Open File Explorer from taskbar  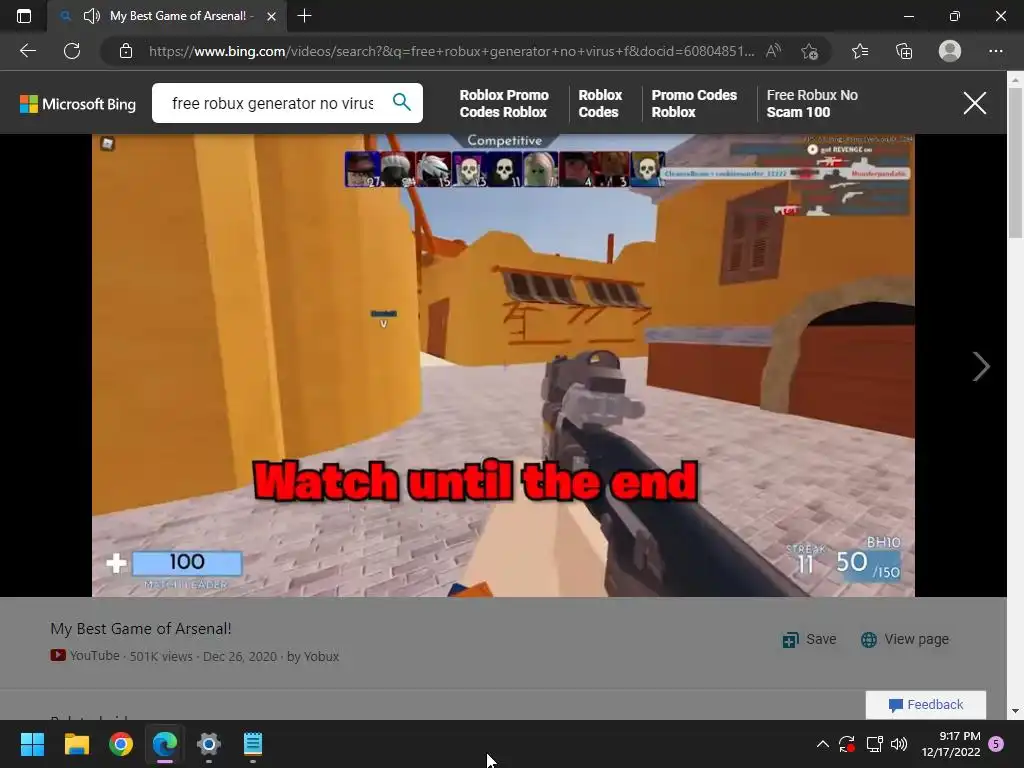click(x=76, y=744)
